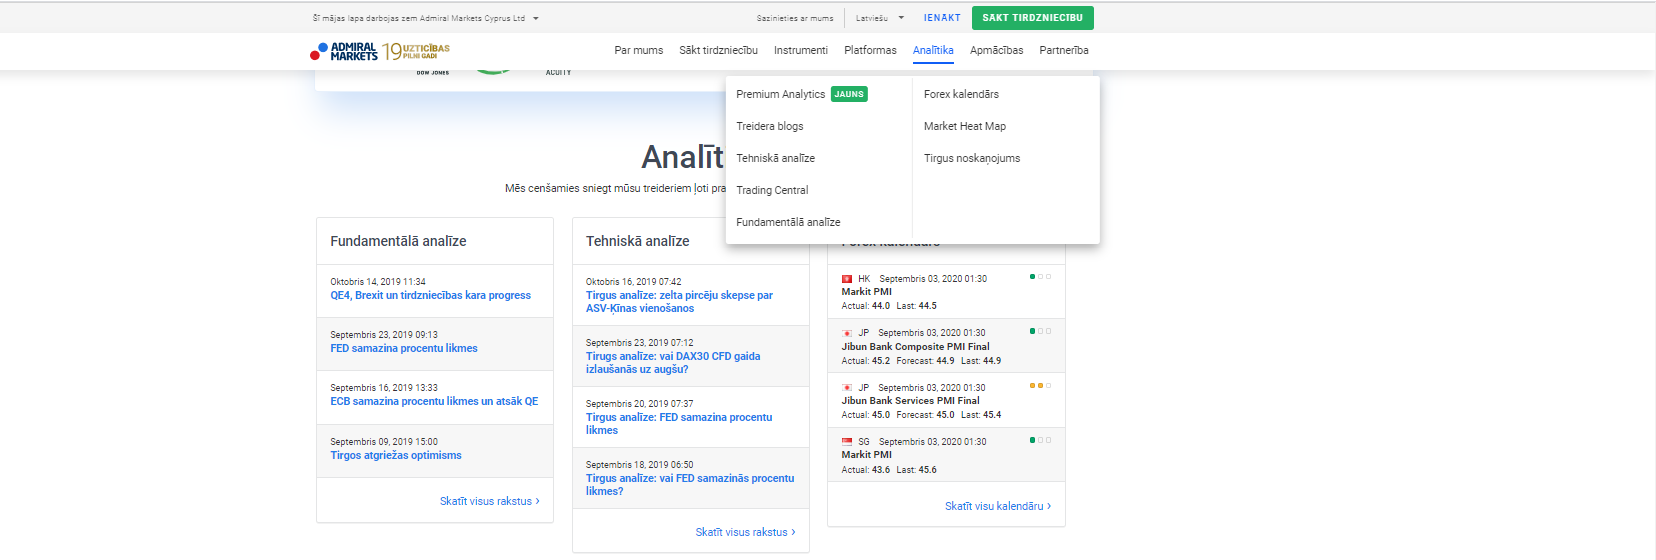Click the IENĀKT login link
1656x560 pixels.
(942, 18)
